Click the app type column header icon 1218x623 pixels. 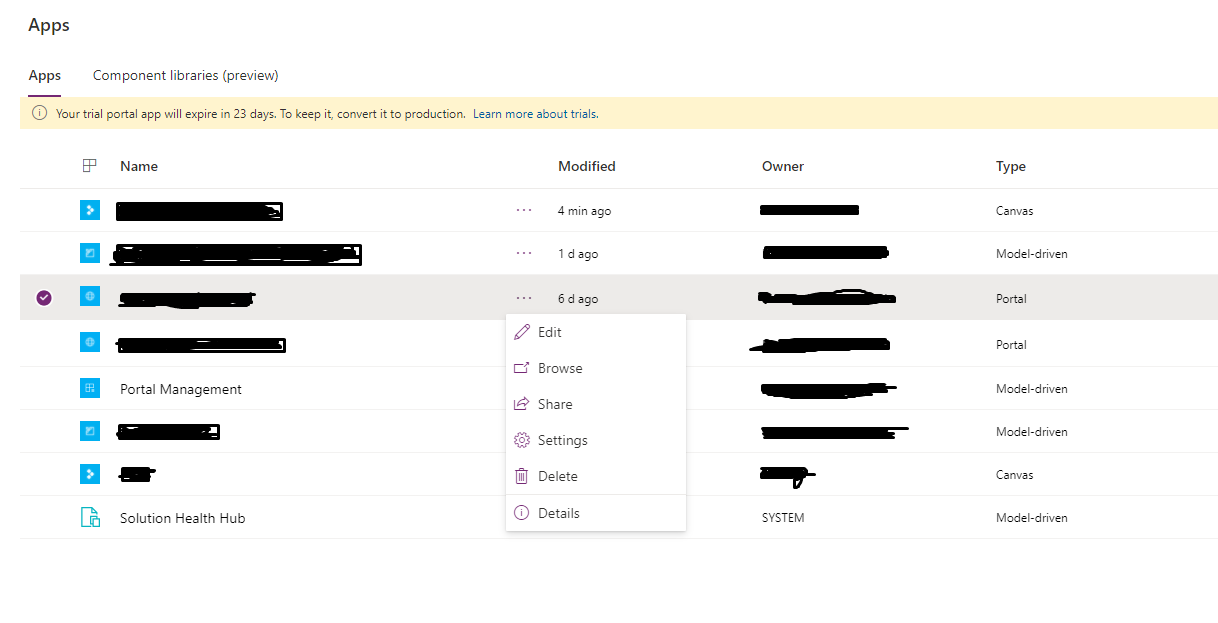pyautogui.click(x=90, y=166)
